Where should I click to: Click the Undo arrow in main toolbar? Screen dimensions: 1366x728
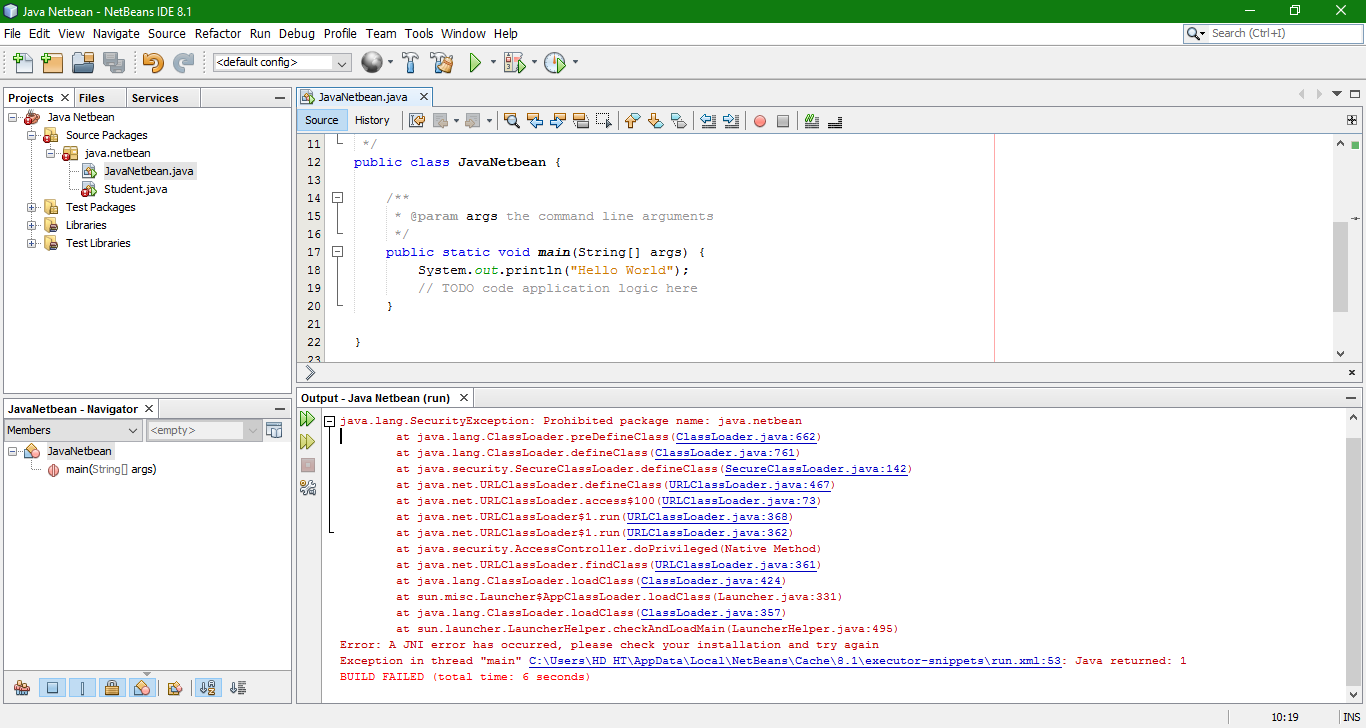click(x=152, y=63)
